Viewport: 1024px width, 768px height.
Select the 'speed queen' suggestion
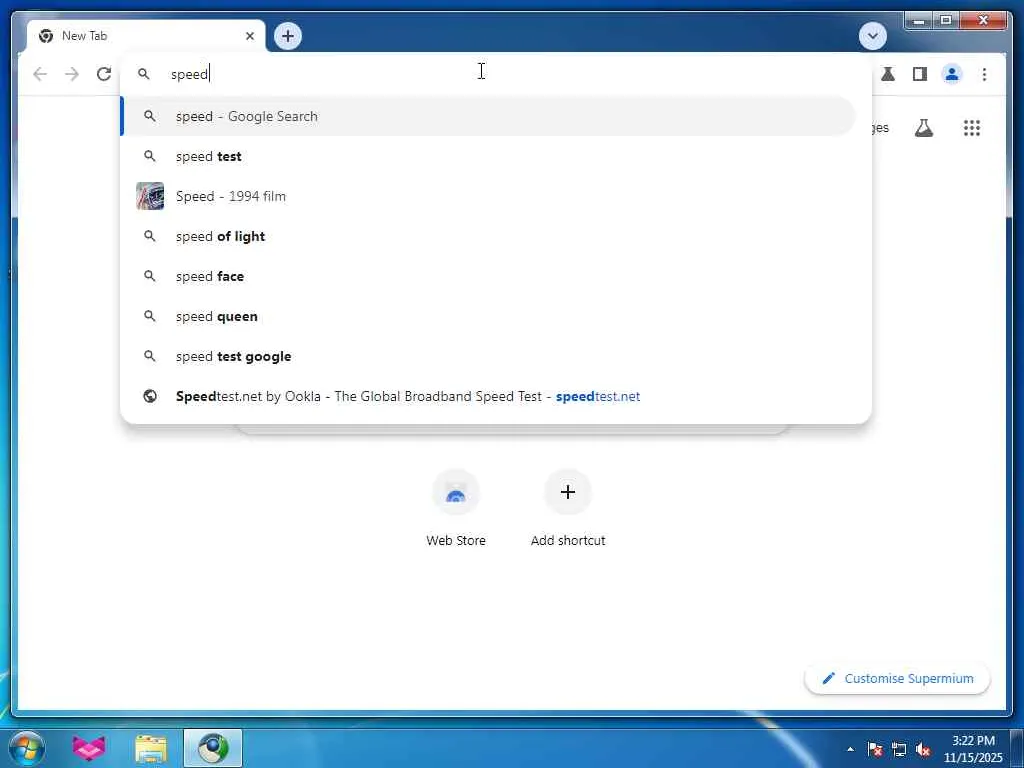488,316
